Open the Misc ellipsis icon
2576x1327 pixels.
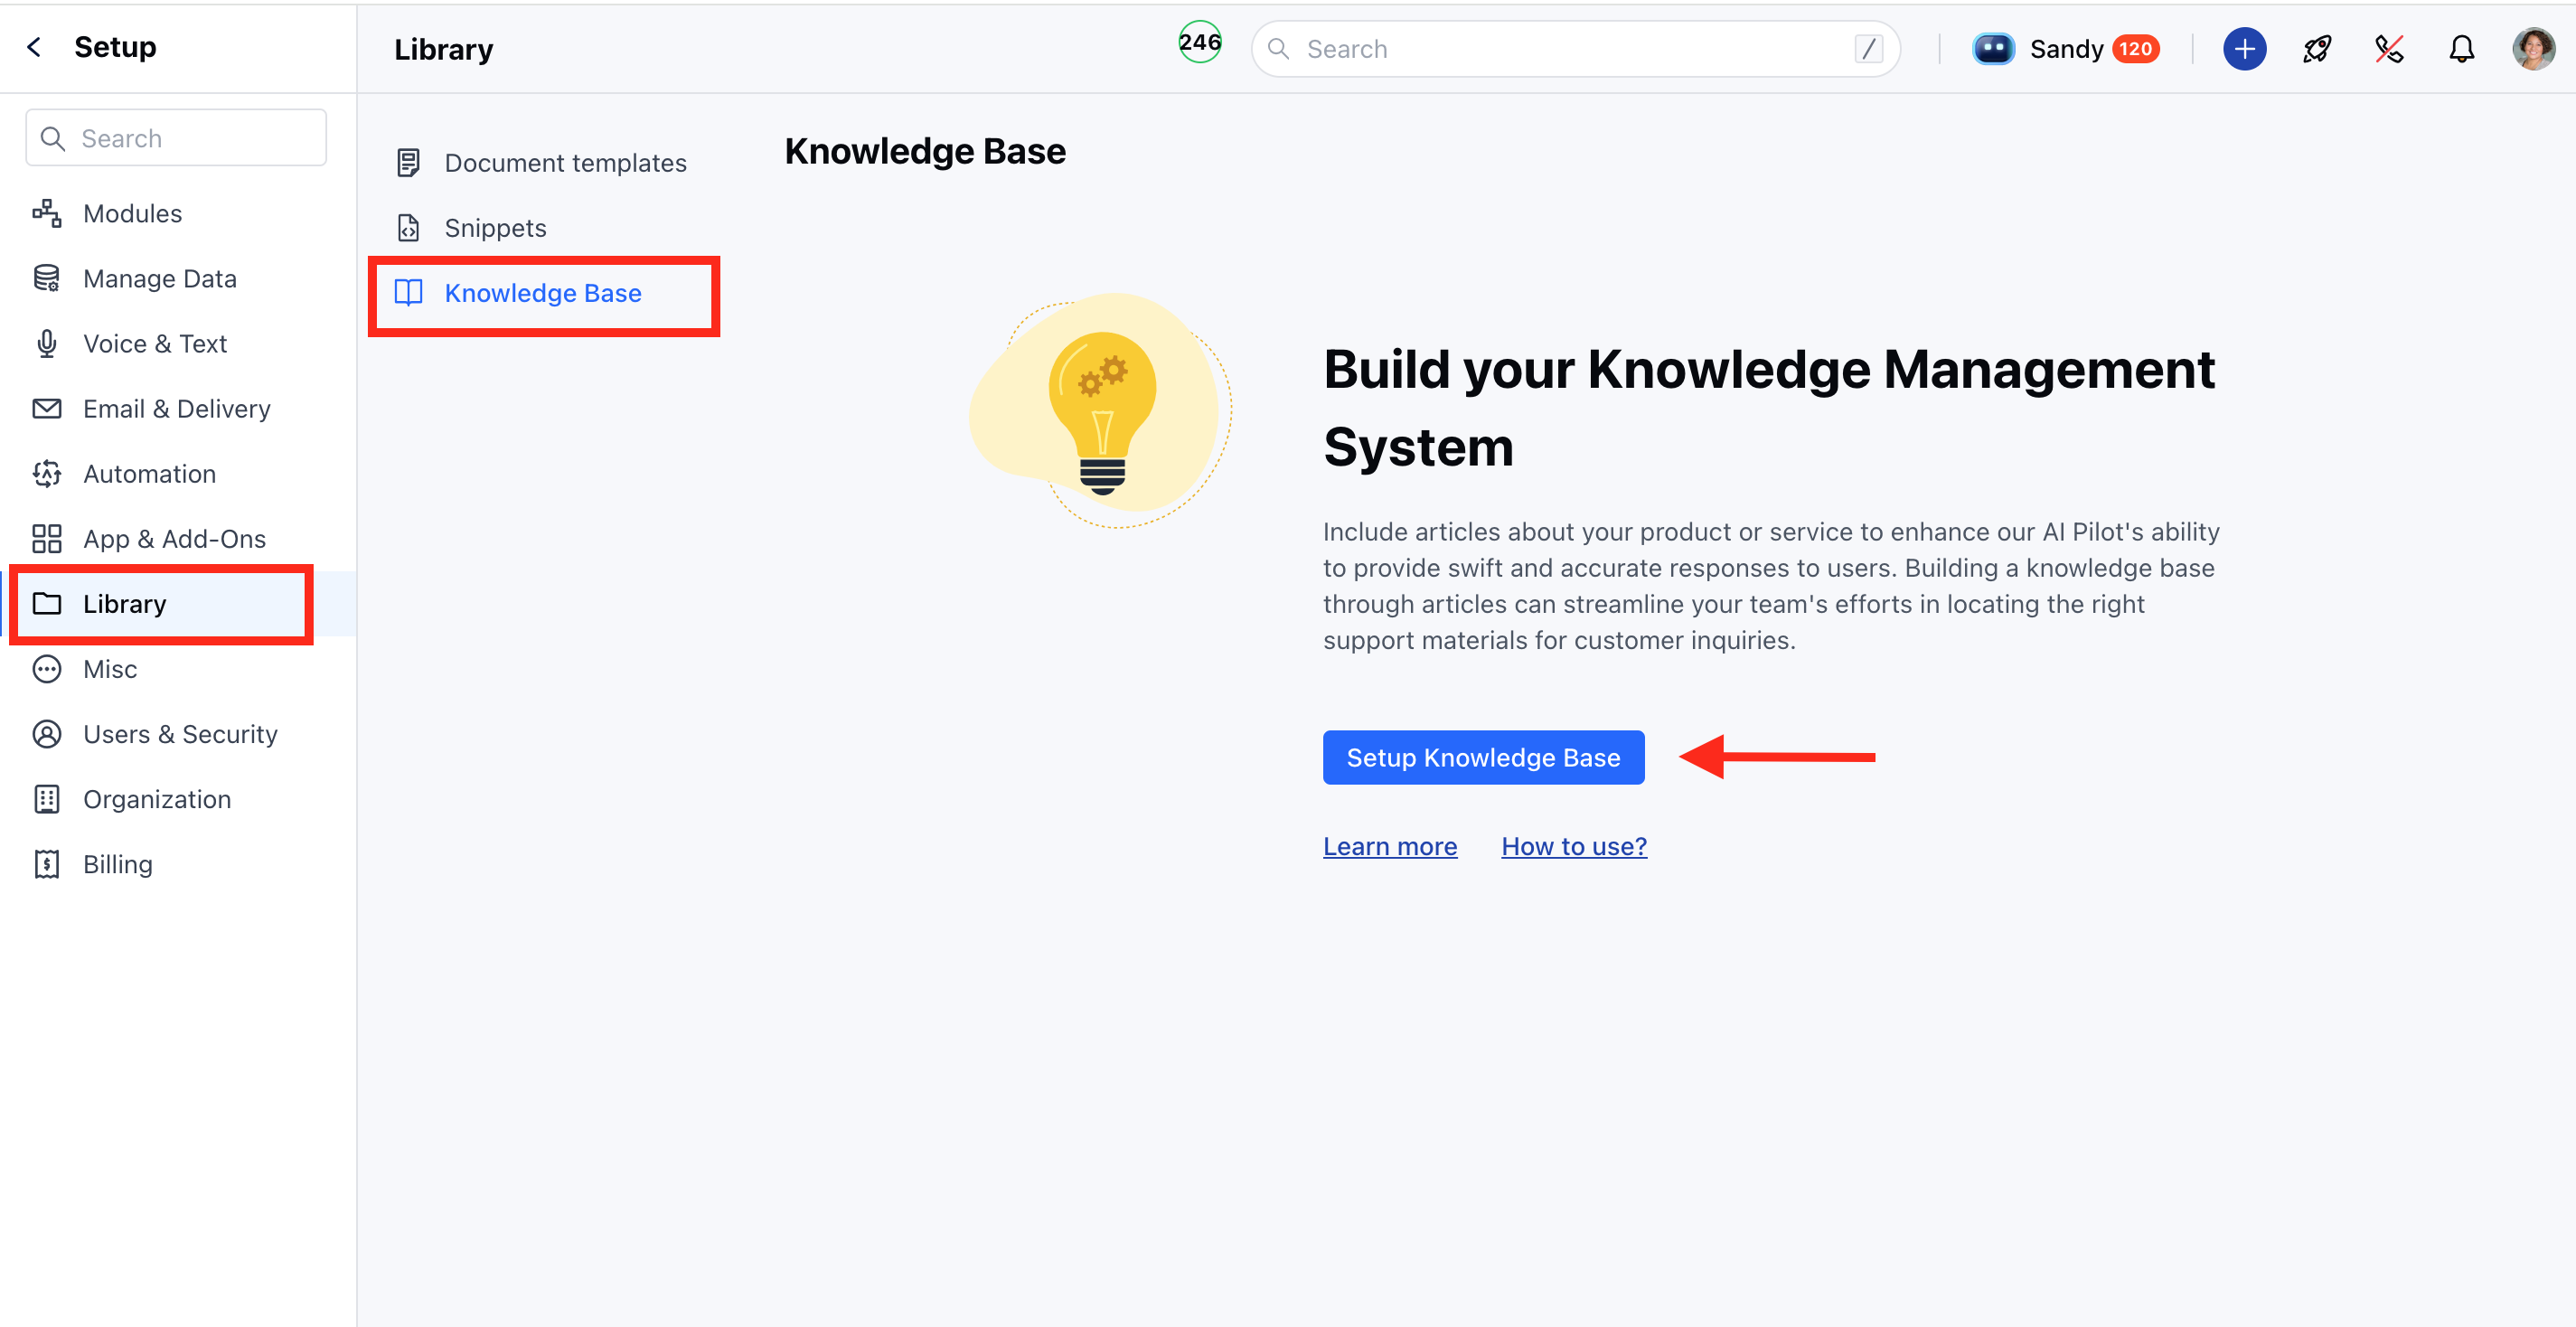pyautogui.click(x=47, y=668)
